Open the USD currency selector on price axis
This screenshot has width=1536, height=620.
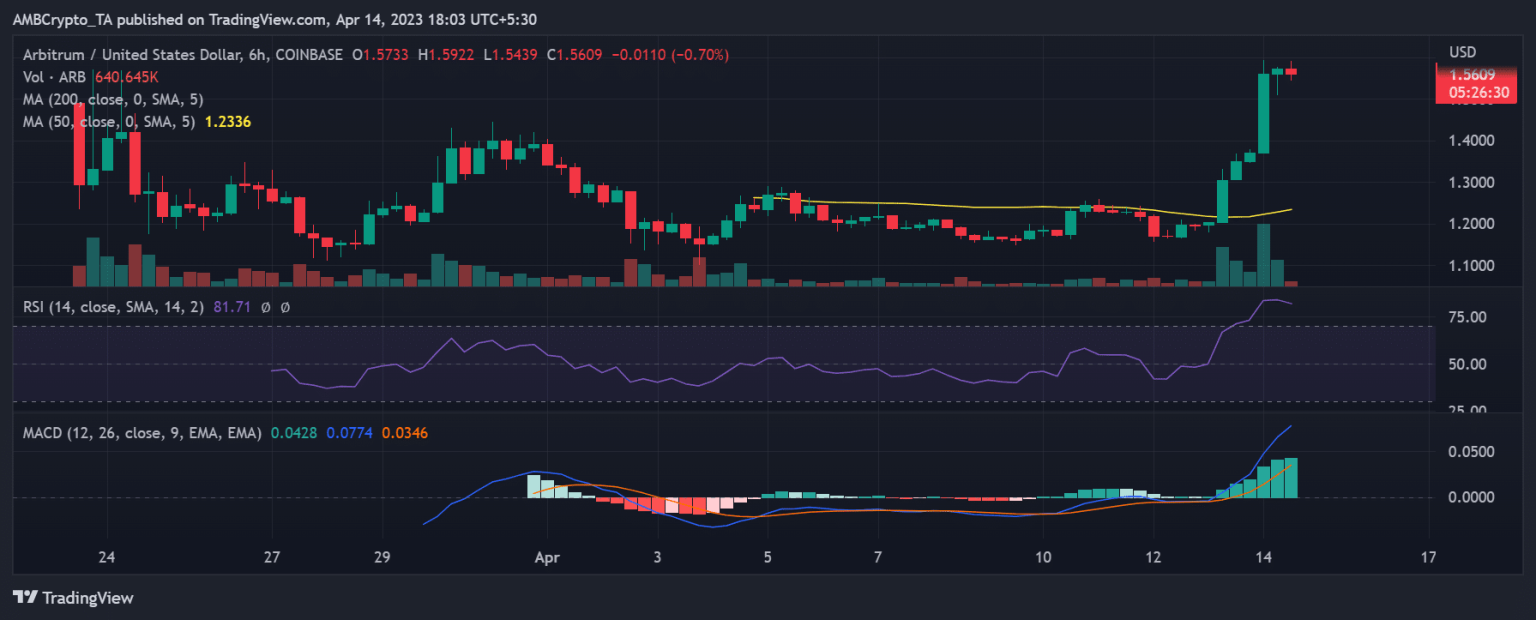pos(1462,52)
